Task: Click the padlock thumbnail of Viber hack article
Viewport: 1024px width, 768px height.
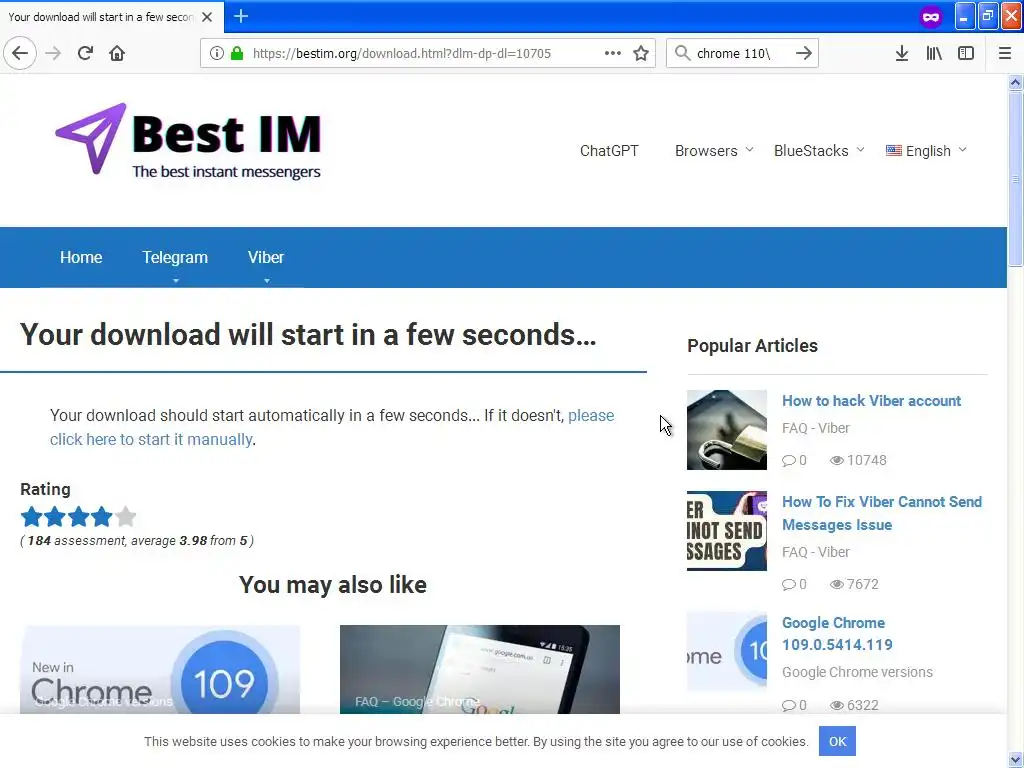Action: [727, 430]
